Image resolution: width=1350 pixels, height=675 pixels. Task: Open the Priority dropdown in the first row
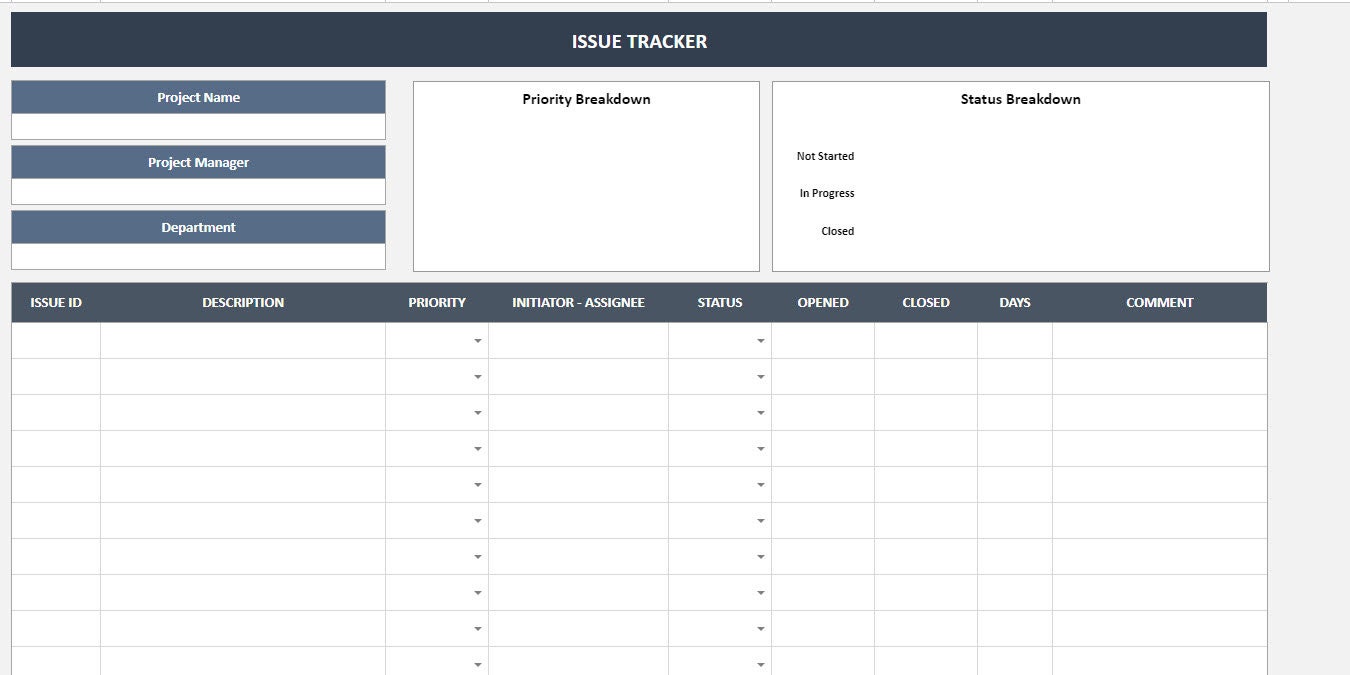pyautogui.click(x=477, y=340)
